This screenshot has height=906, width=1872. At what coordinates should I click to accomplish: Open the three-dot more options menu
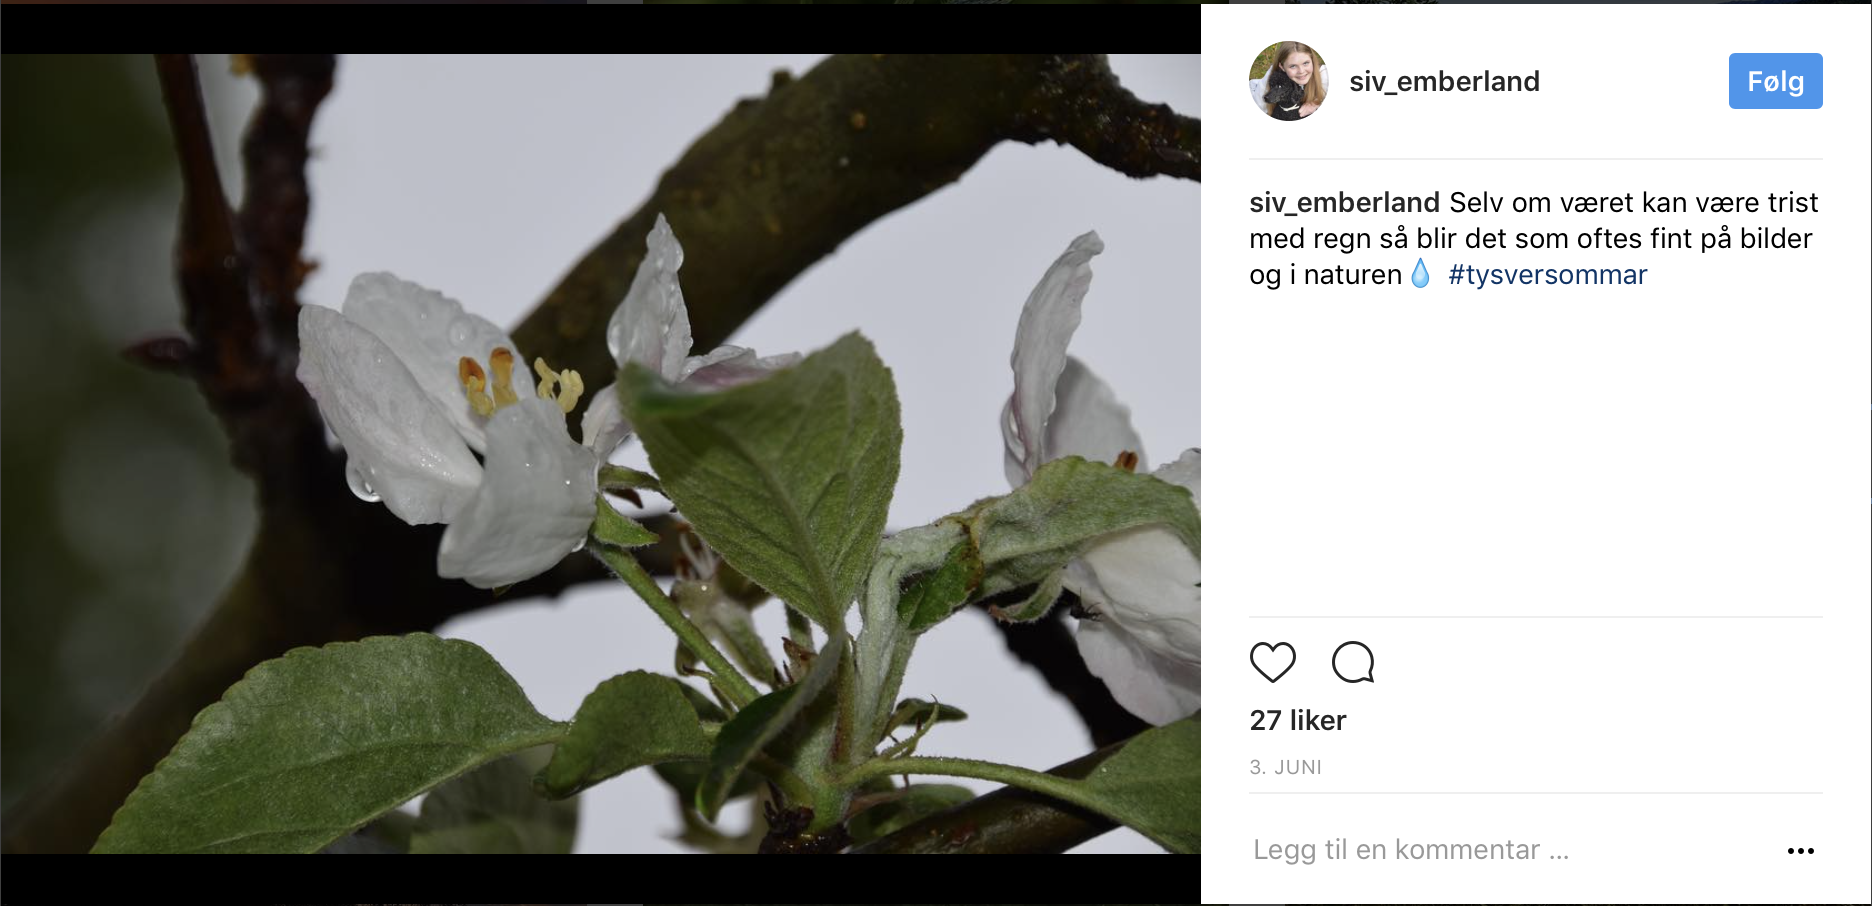pyautogui.click(x=1800, y=851)
